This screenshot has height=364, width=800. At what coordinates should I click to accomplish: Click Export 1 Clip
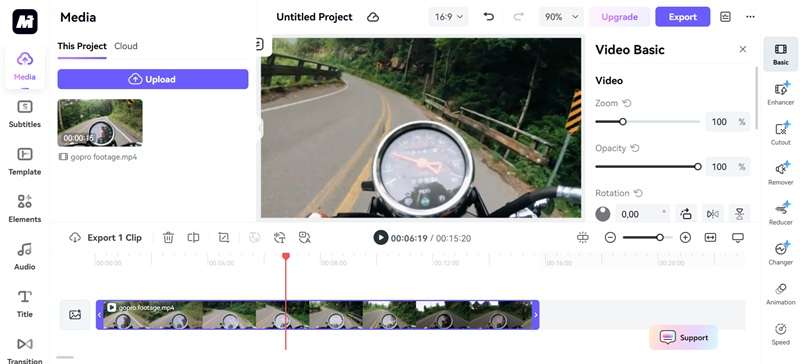(105, 237)
